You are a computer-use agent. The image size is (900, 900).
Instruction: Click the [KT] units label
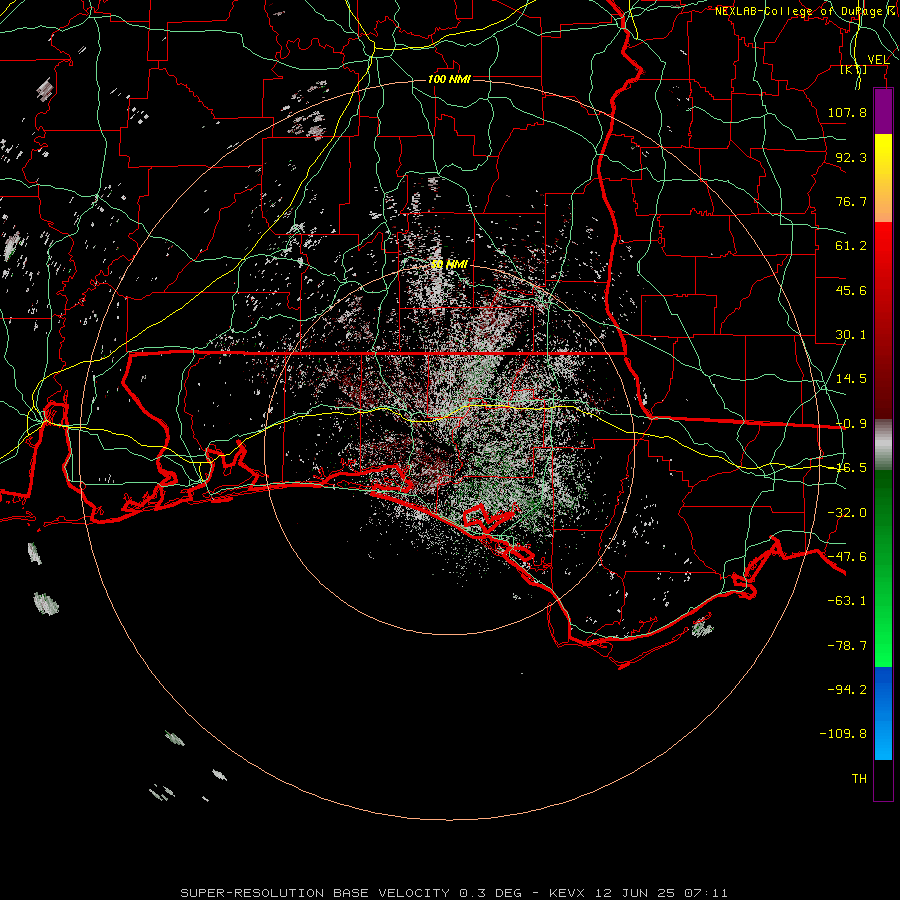coord(854,70)
